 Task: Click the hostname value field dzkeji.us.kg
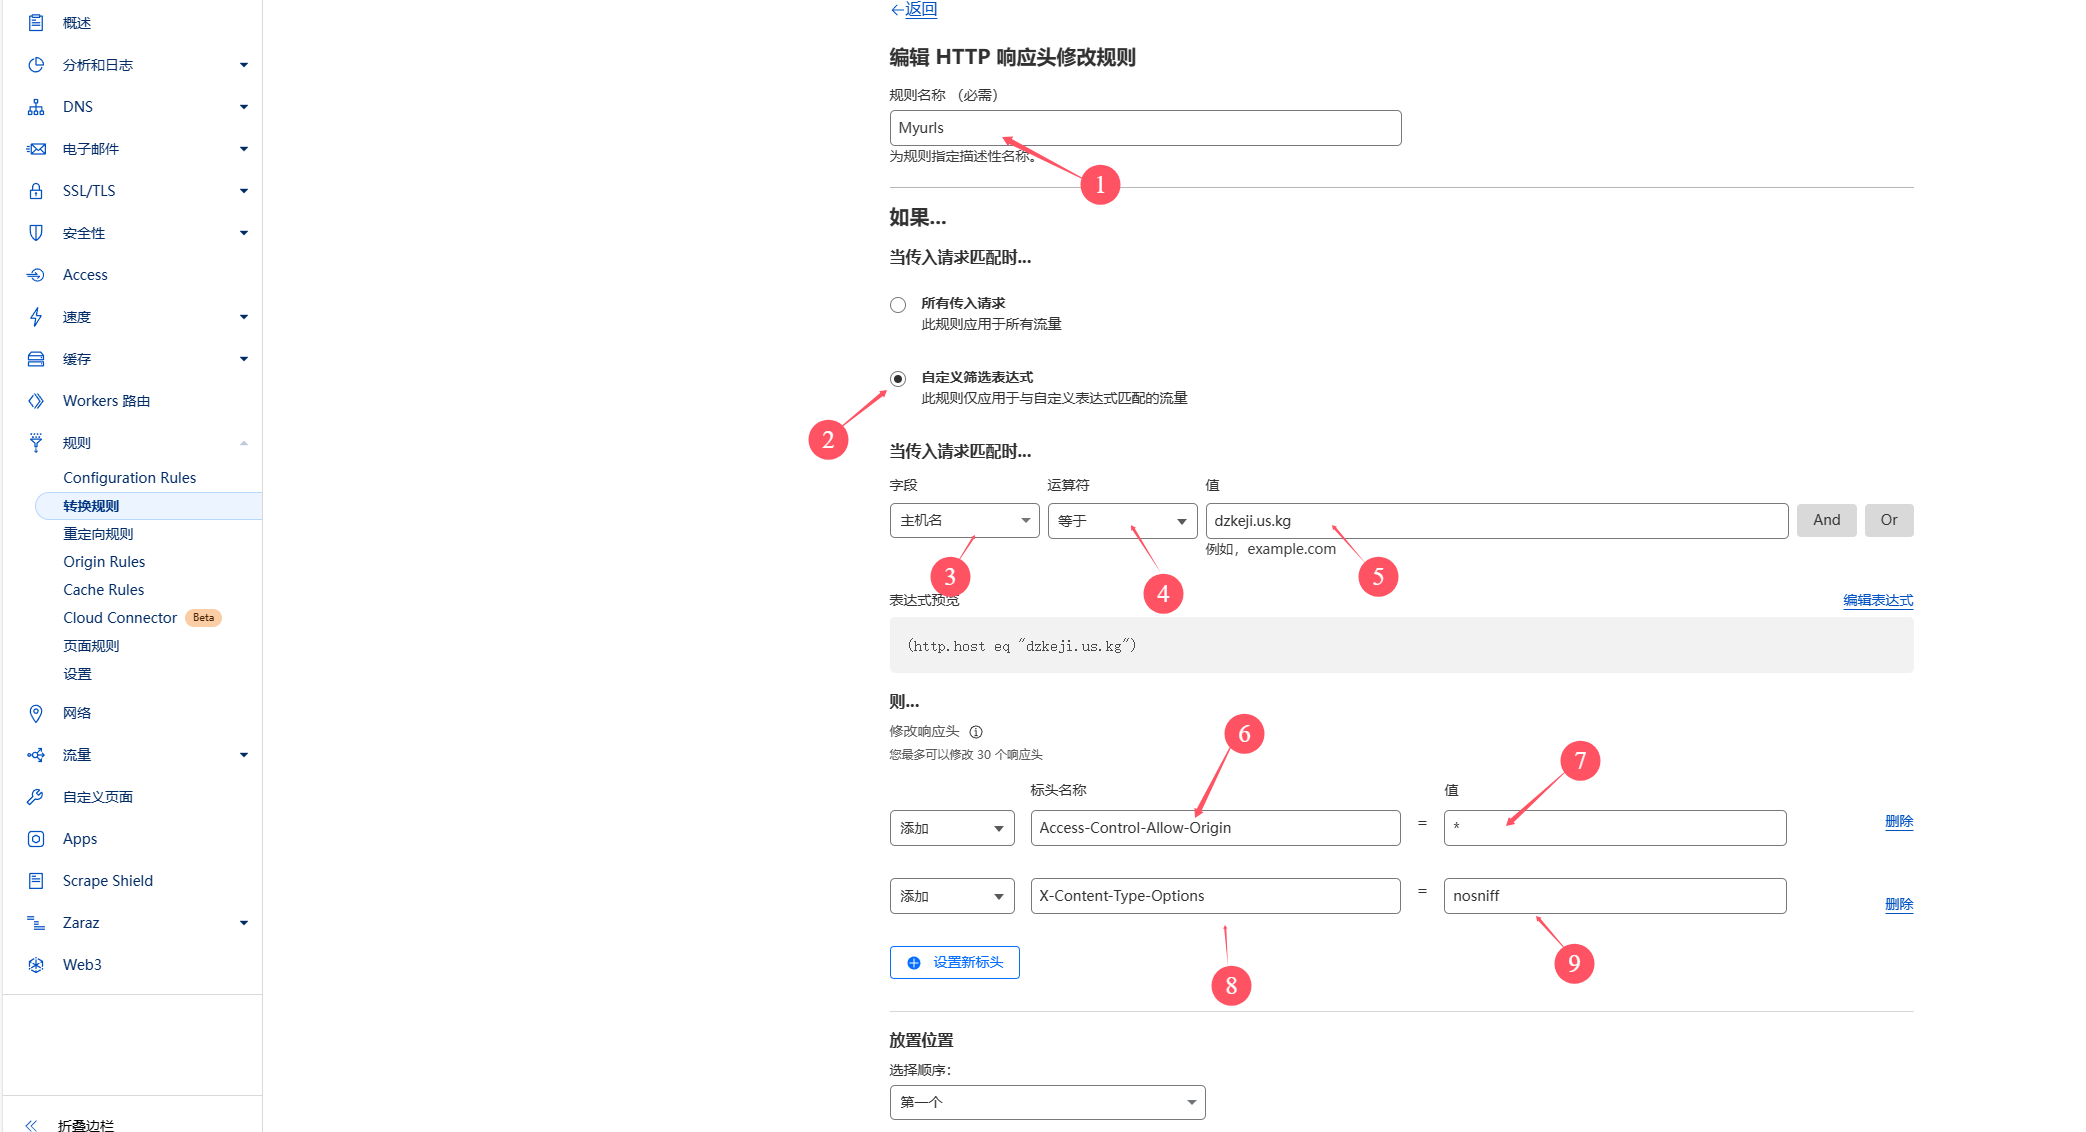(1497, 521)
